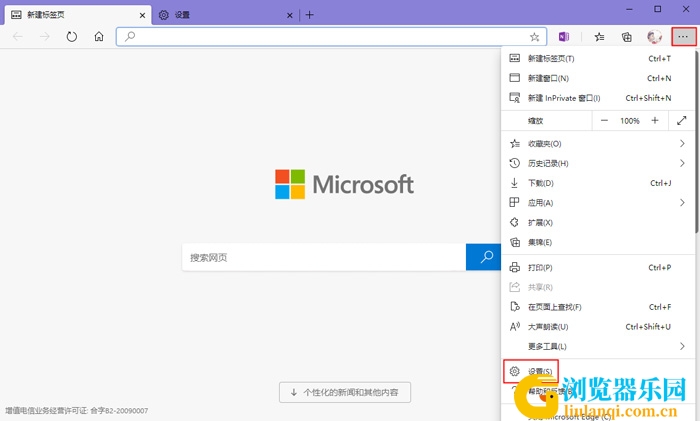
Task: Open a new tab with the plus button
Action: point(309,15)
